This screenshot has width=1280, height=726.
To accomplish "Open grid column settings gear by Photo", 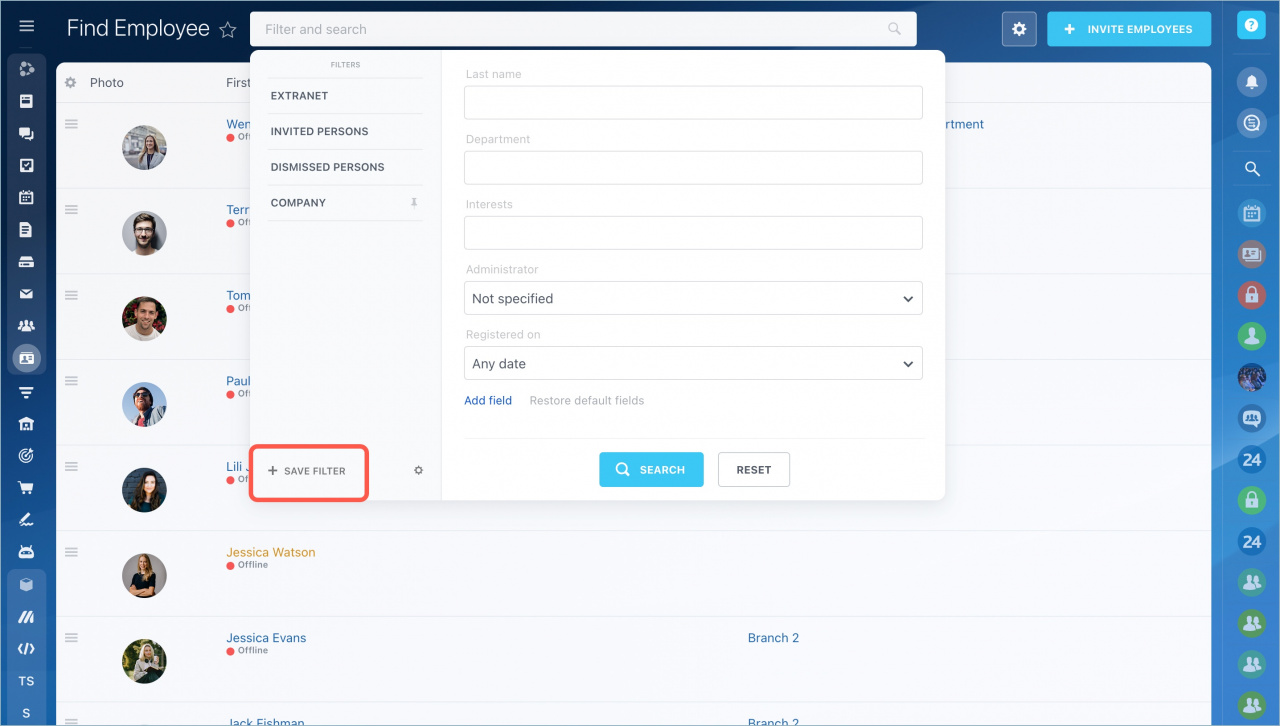I will point(71,83).
